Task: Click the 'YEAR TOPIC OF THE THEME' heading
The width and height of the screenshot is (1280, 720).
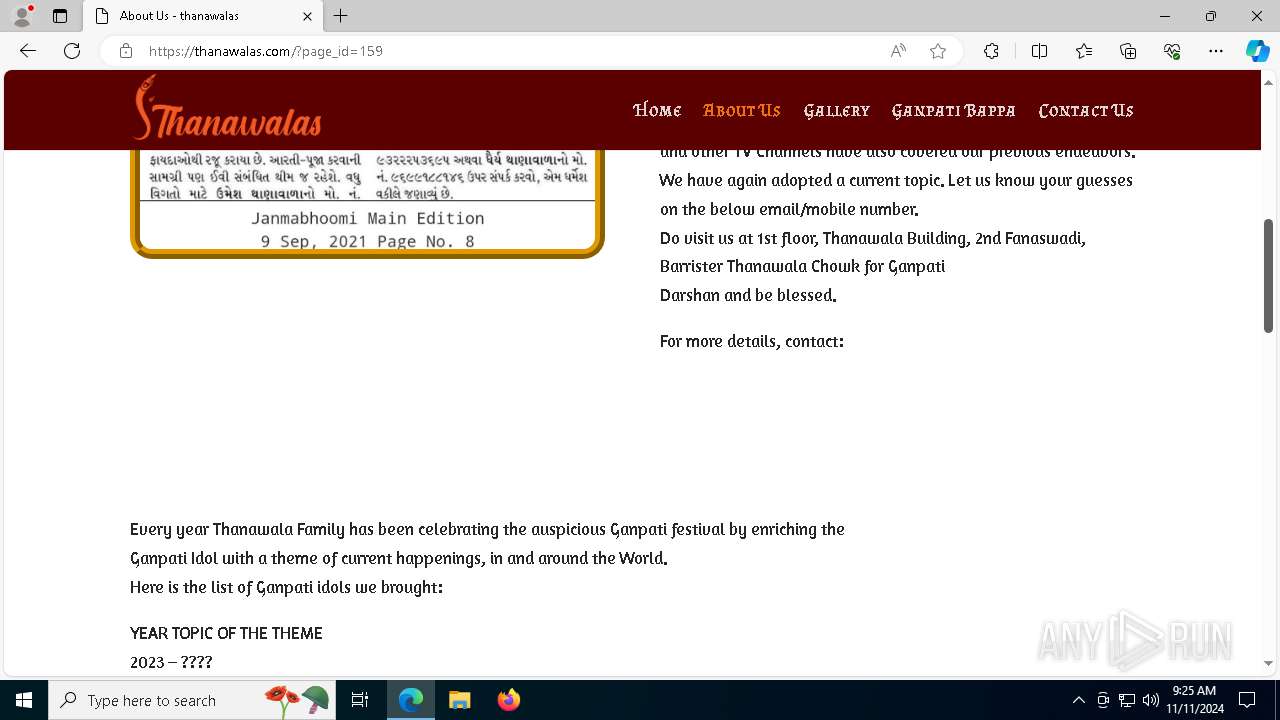Action: (226, 633)
